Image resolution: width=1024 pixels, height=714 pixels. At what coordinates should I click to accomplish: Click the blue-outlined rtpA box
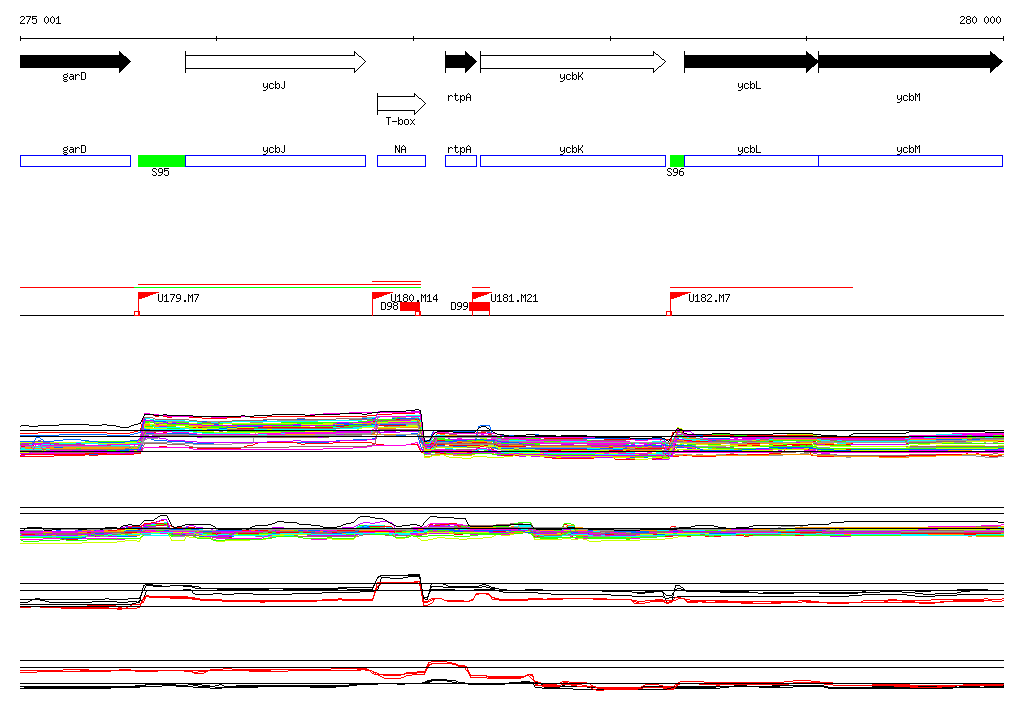(x=461, y=161)
